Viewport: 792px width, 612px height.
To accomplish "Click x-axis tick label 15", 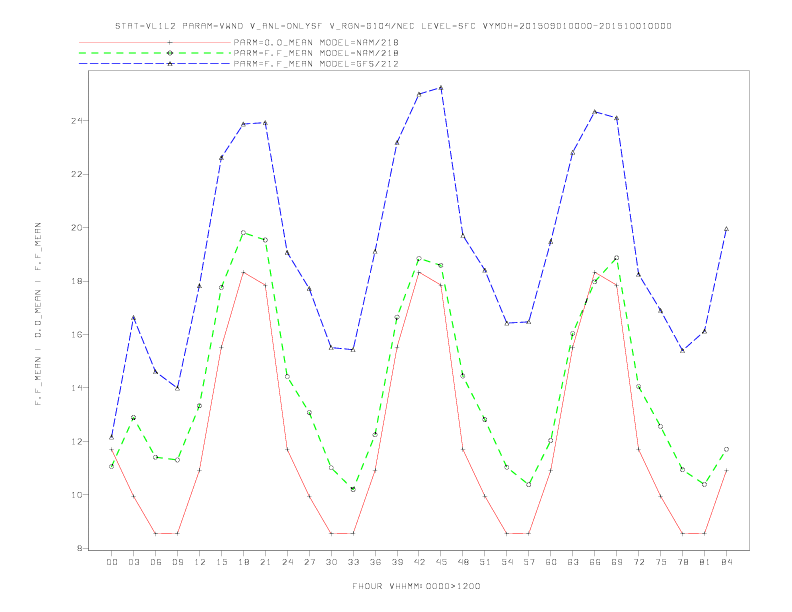I will (x=221, y=562).
